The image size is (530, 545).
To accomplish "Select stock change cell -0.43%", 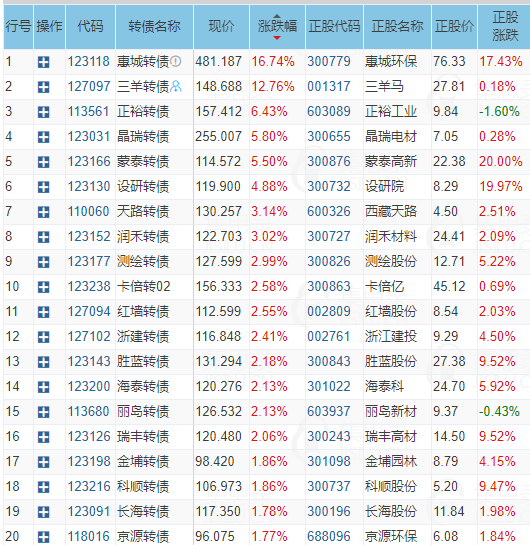I will [x=499, y=412].
